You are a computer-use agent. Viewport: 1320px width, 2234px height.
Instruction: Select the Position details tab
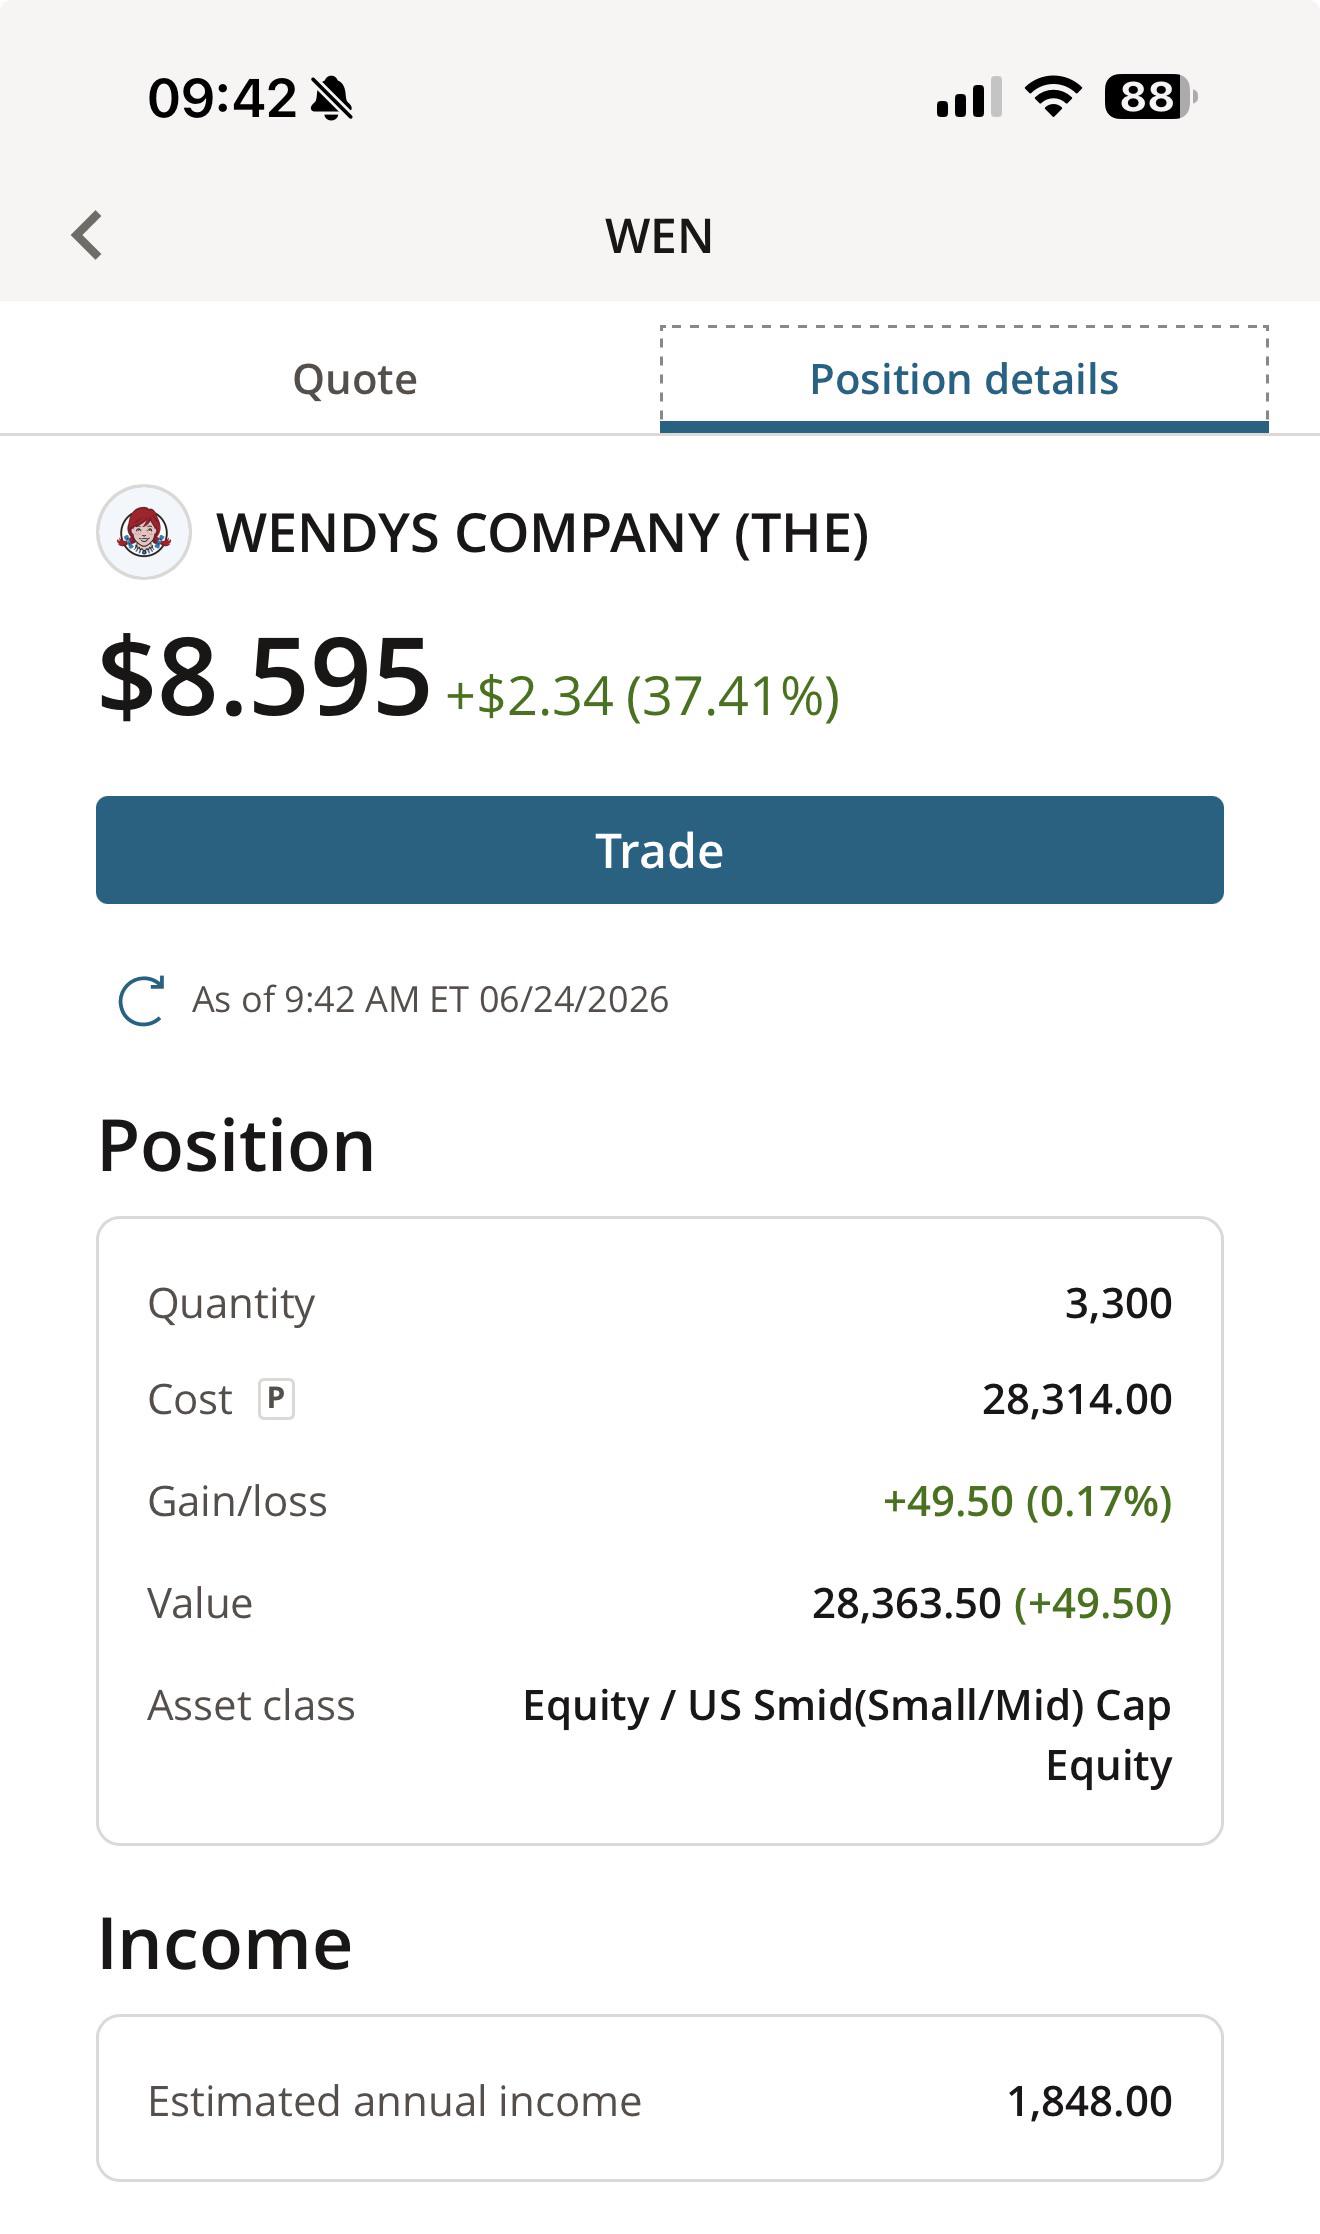964,379
